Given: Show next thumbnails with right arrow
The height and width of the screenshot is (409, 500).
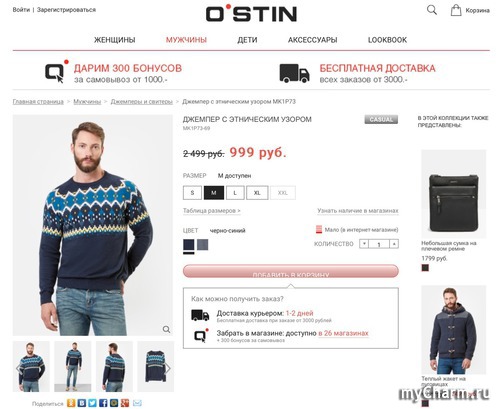Looking at the screenshot, I should pos(169,368).
